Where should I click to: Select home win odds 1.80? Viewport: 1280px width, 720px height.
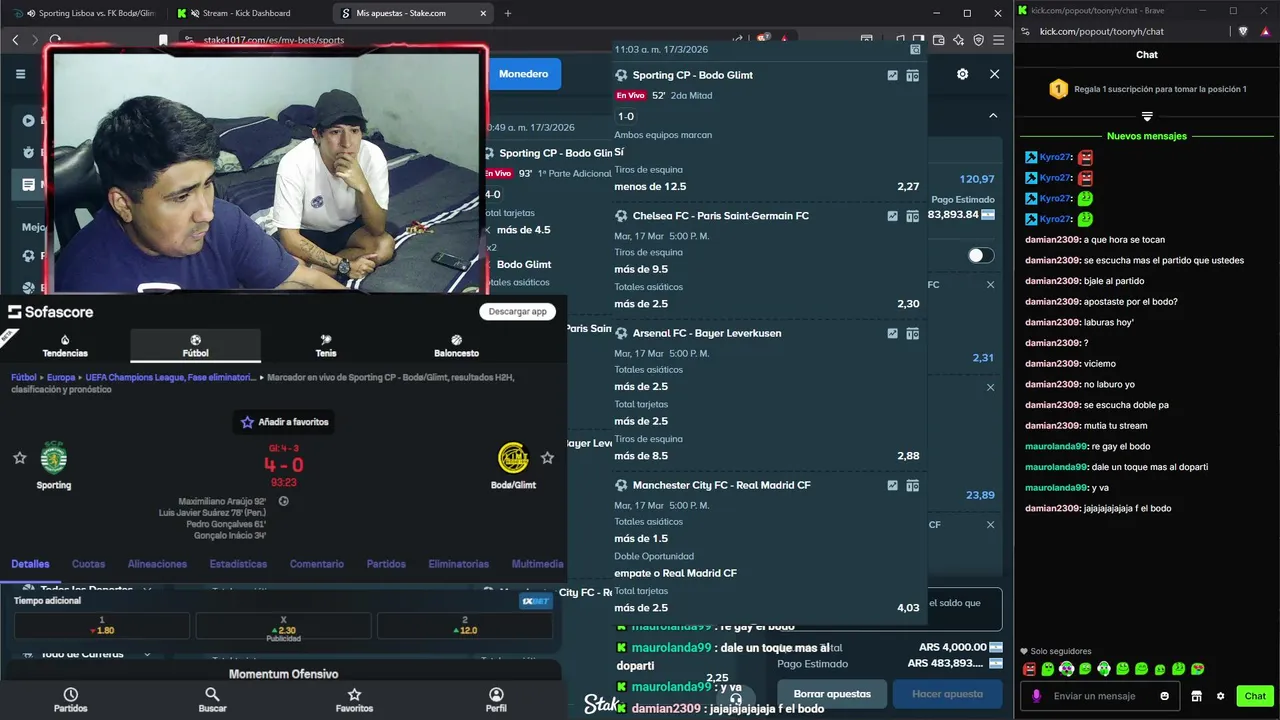[102, 626]
